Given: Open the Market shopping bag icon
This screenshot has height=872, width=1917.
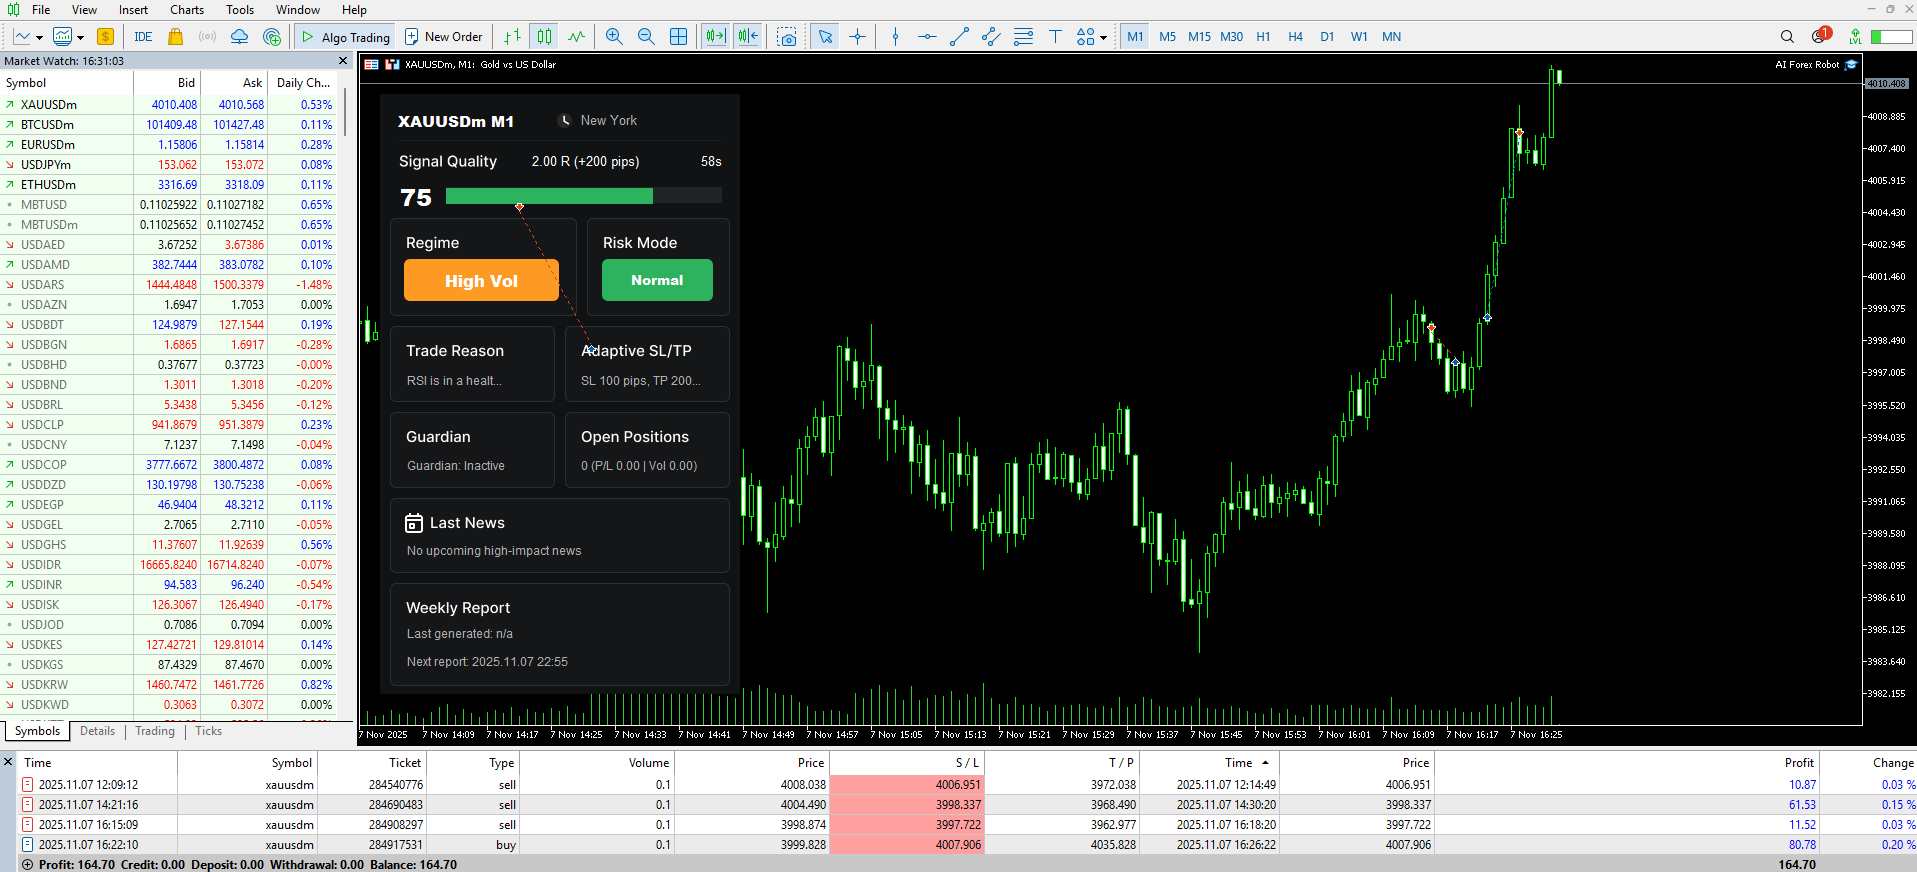Looking at the screenshot, I should tap(175, 37).
